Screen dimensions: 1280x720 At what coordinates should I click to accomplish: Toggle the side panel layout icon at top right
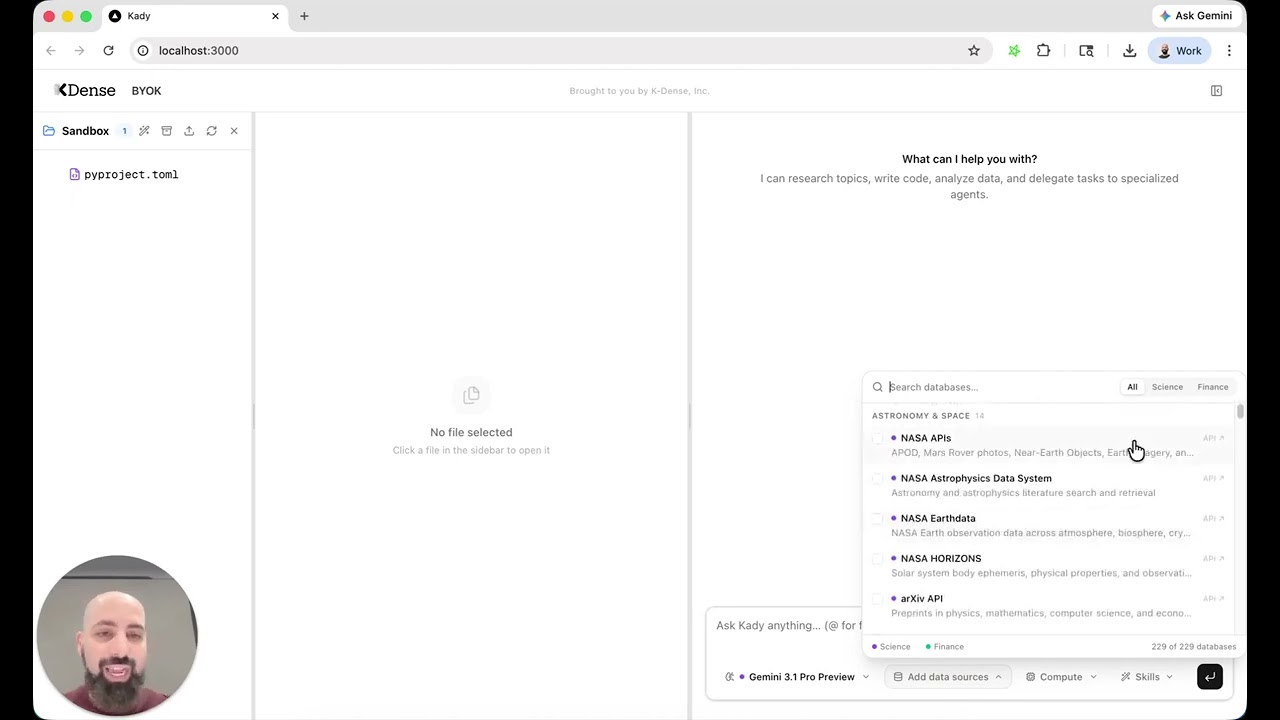1216,91
